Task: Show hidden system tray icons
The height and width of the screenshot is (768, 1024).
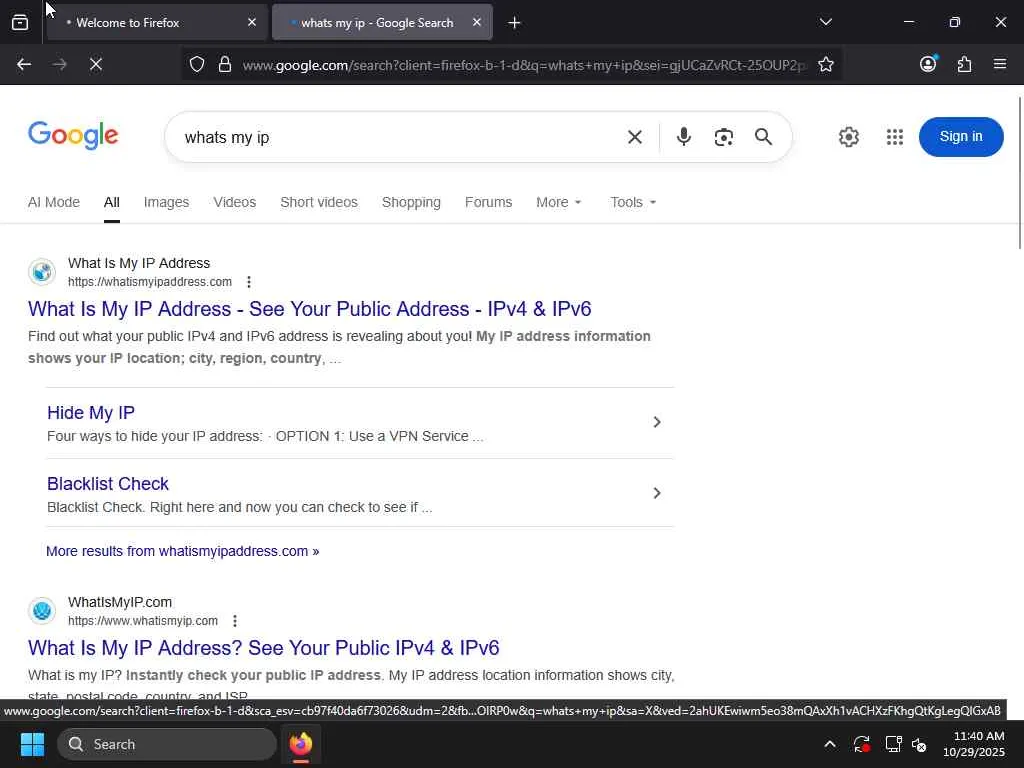Action: (830, 744)
